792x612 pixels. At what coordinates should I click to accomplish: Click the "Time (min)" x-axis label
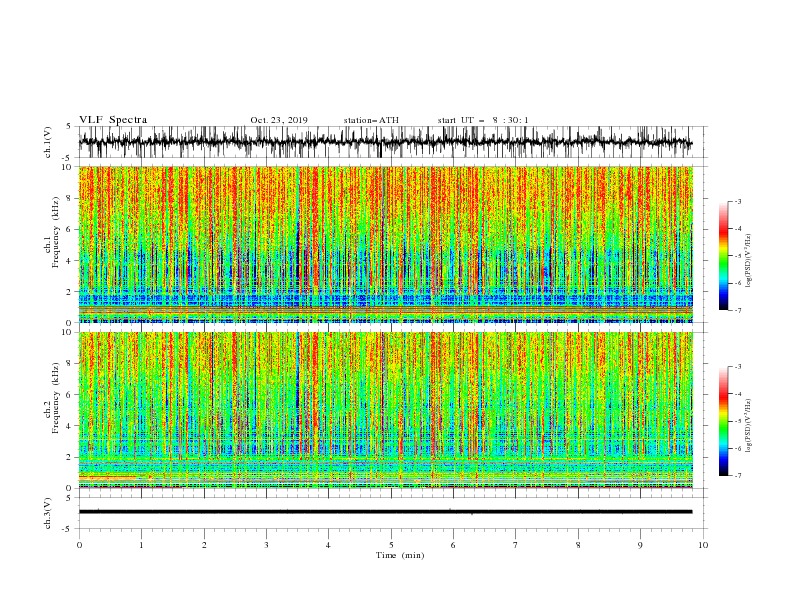click(400, 555)
